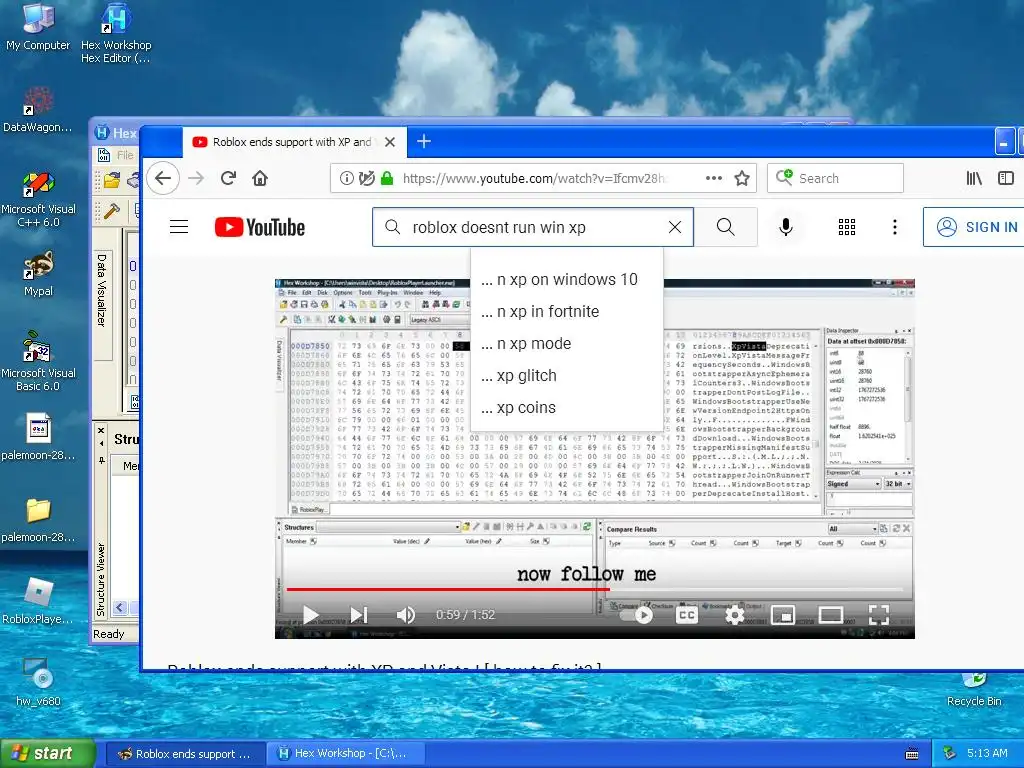This screenshot has width=1024, height=768.
Task: Open palemoon-28 installer file icon
Action: coord(38,436)
